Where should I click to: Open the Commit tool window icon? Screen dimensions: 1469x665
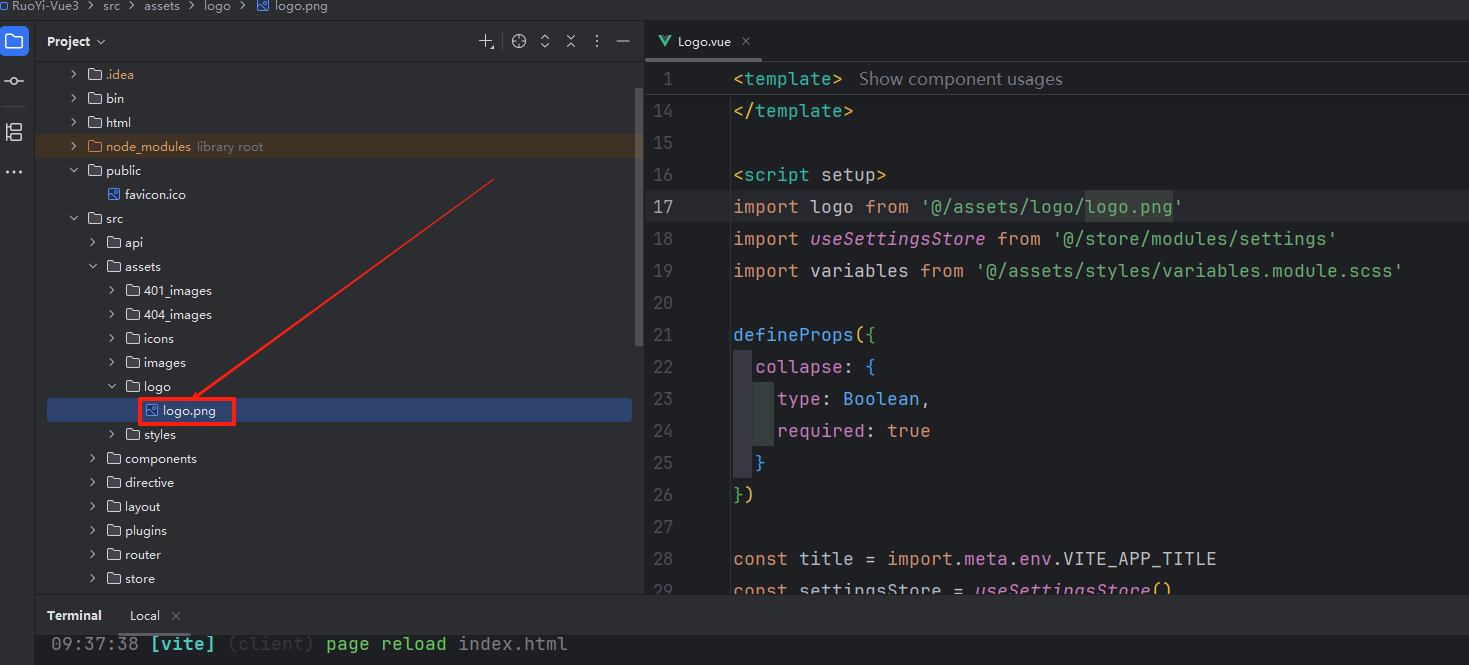(x=14, y=81)
